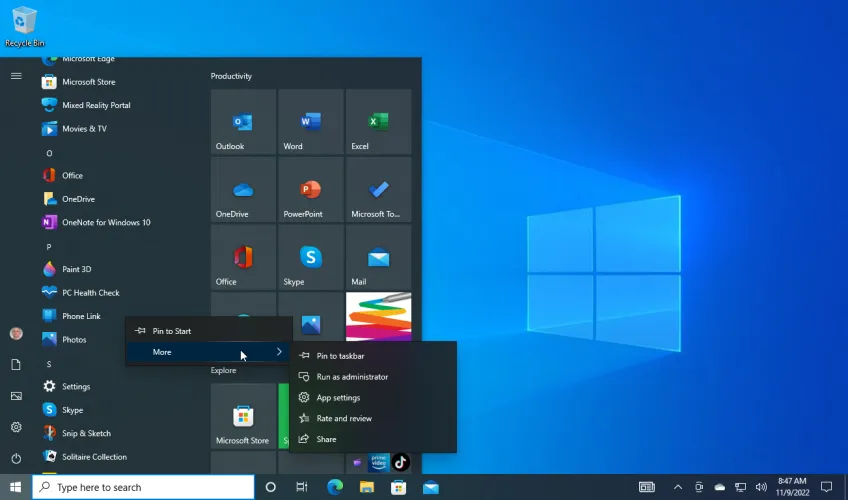
Task: Open the Outlook tile
Action: (243, 122)
